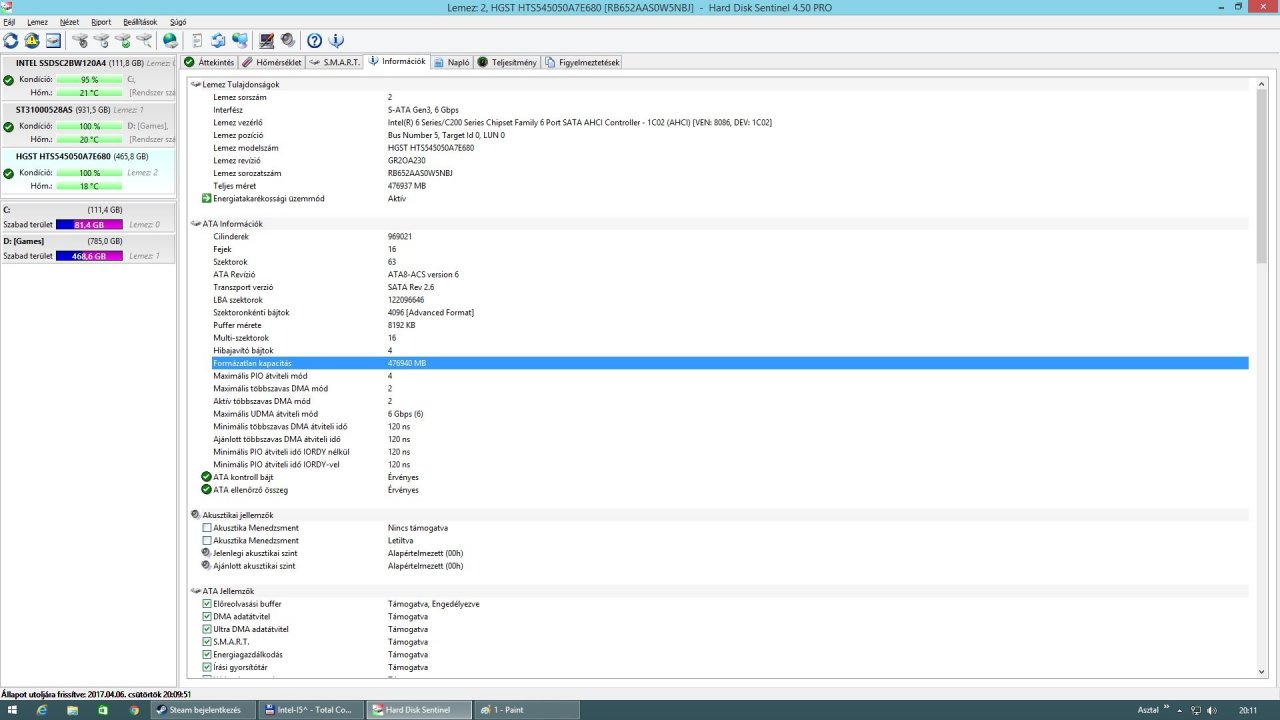The height and width of the screenshot is (720, 1280).
Task: Select D: [Games] partition entry
Action: pos(88,249)
